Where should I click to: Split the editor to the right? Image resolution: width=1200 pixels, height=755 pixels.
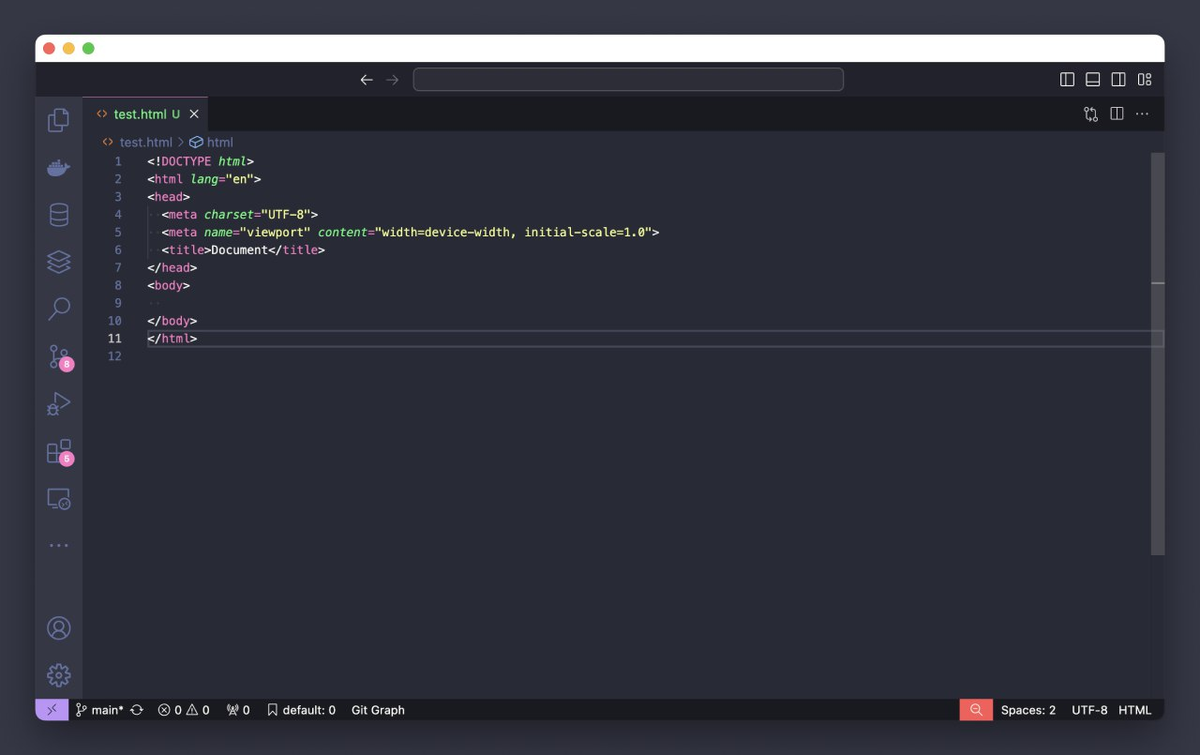point(1117,114)
